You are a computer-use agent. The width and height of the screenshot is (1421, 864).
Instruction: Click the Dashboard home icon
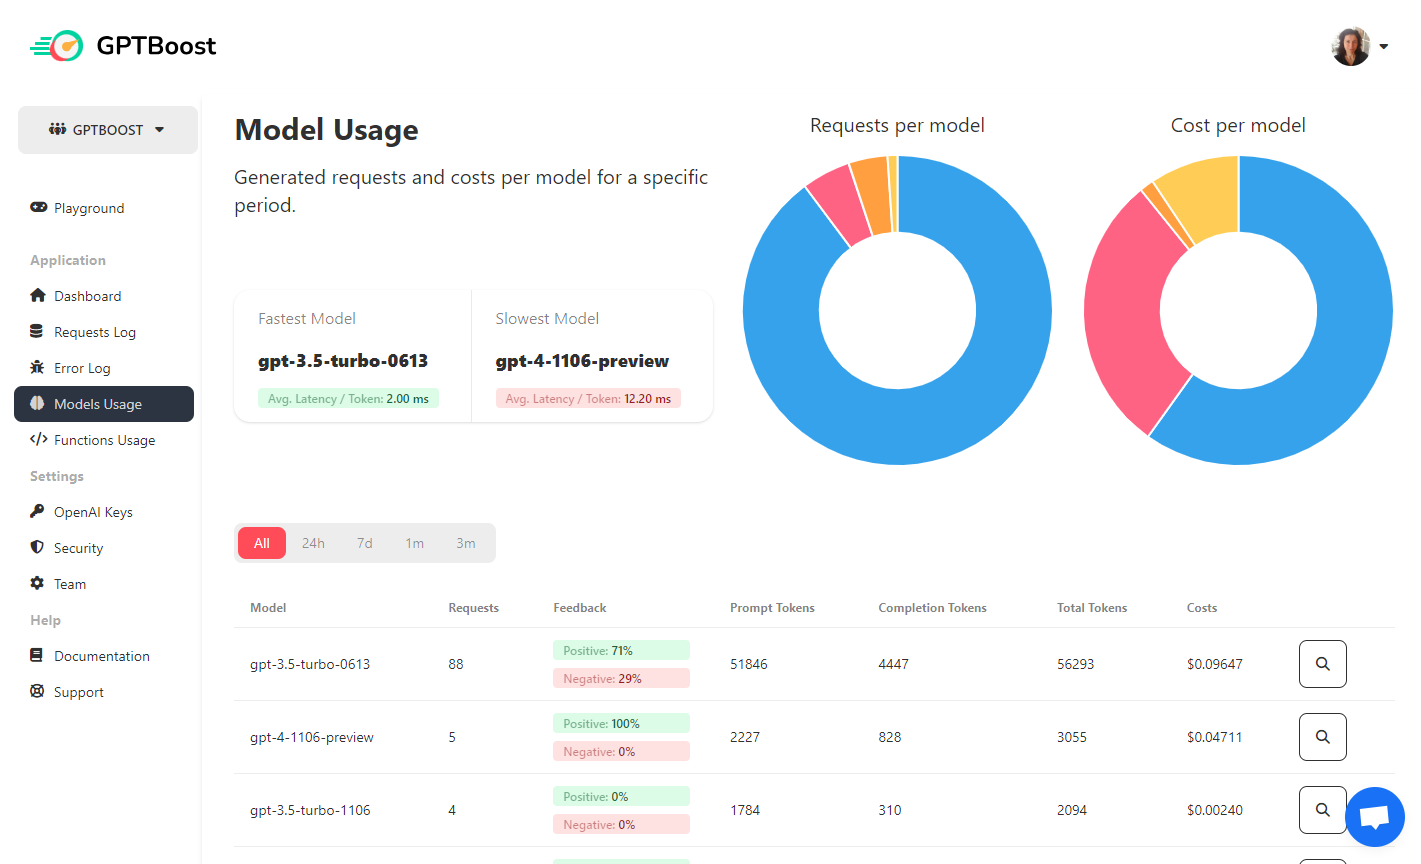38,295
